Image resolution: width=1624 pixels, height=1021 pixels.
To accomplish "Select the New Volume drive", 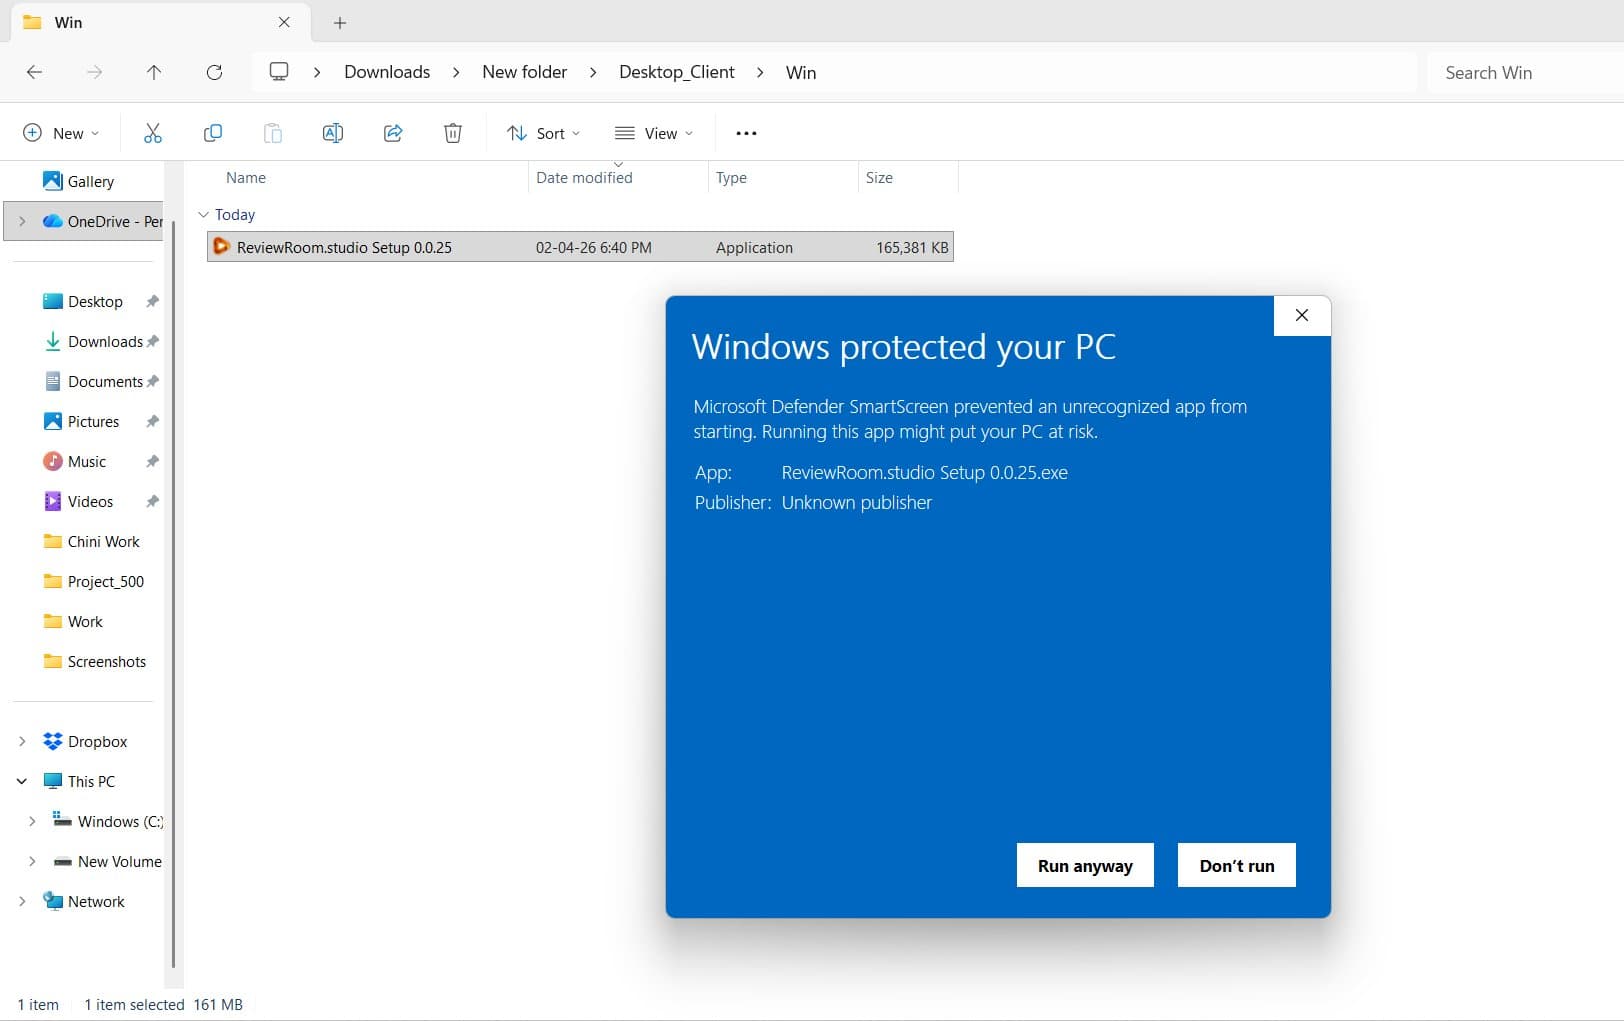I will (x=107, y=861).
